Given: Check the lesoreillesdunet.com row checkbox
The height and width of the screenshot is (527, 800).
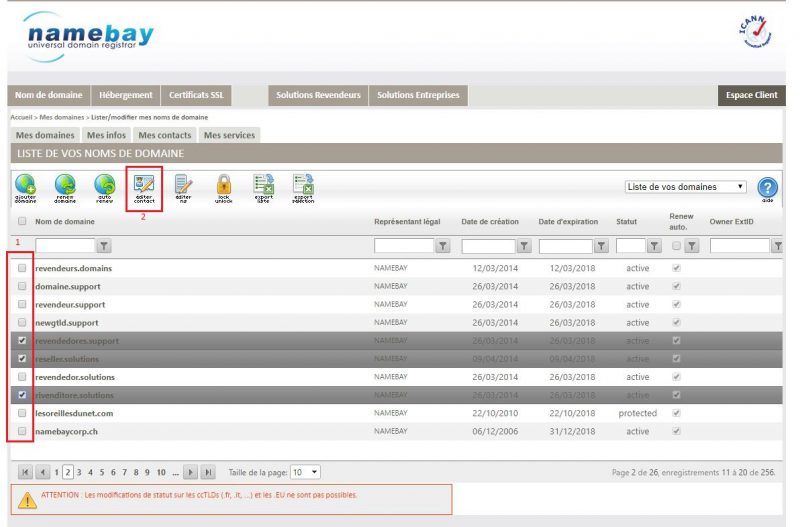Looking at the screenshot, I should click(x=22, y=413).
